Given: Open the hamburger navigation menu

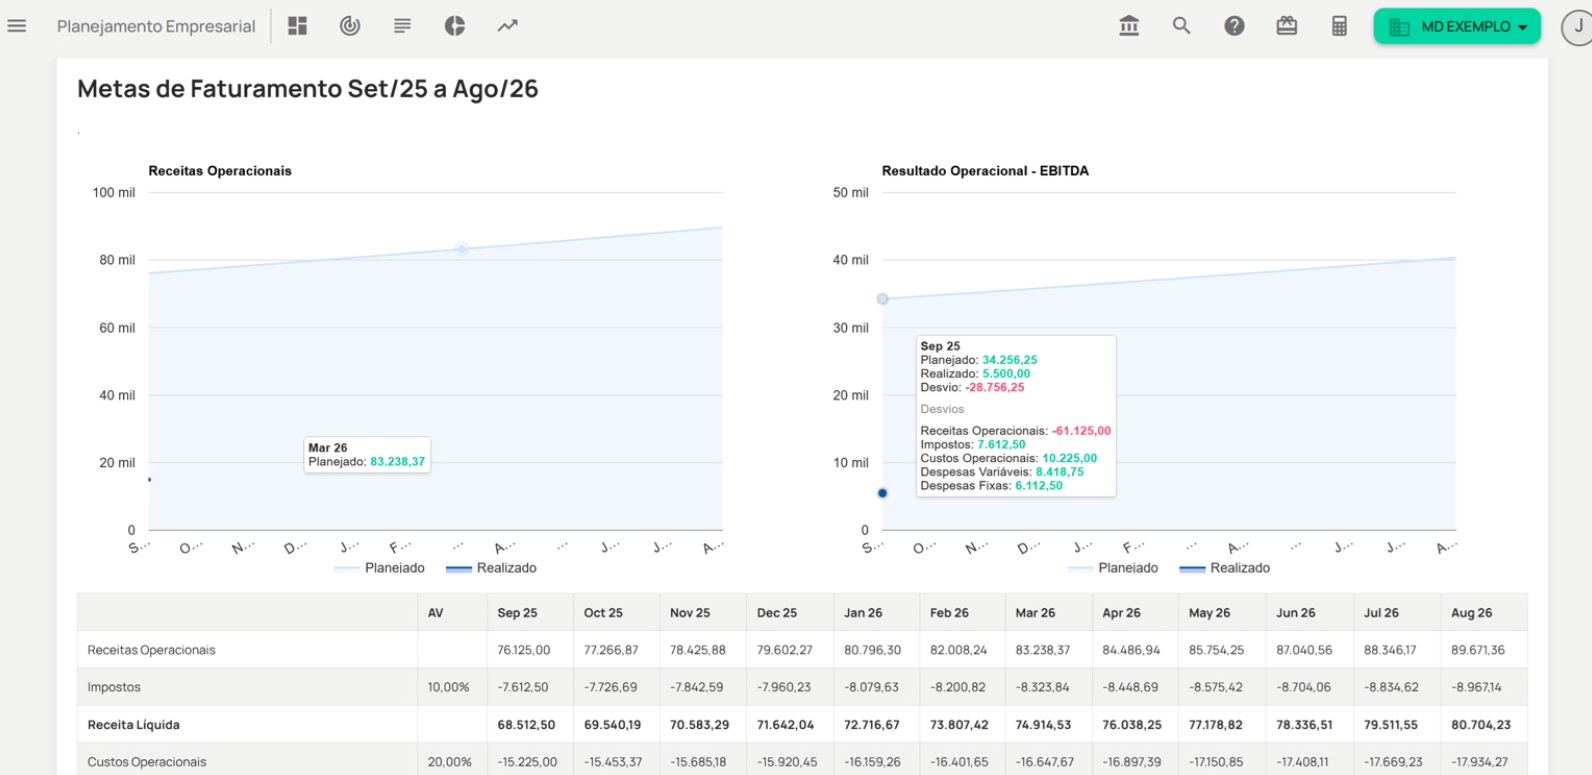Looking at the screenshot, I should (17, 26).
